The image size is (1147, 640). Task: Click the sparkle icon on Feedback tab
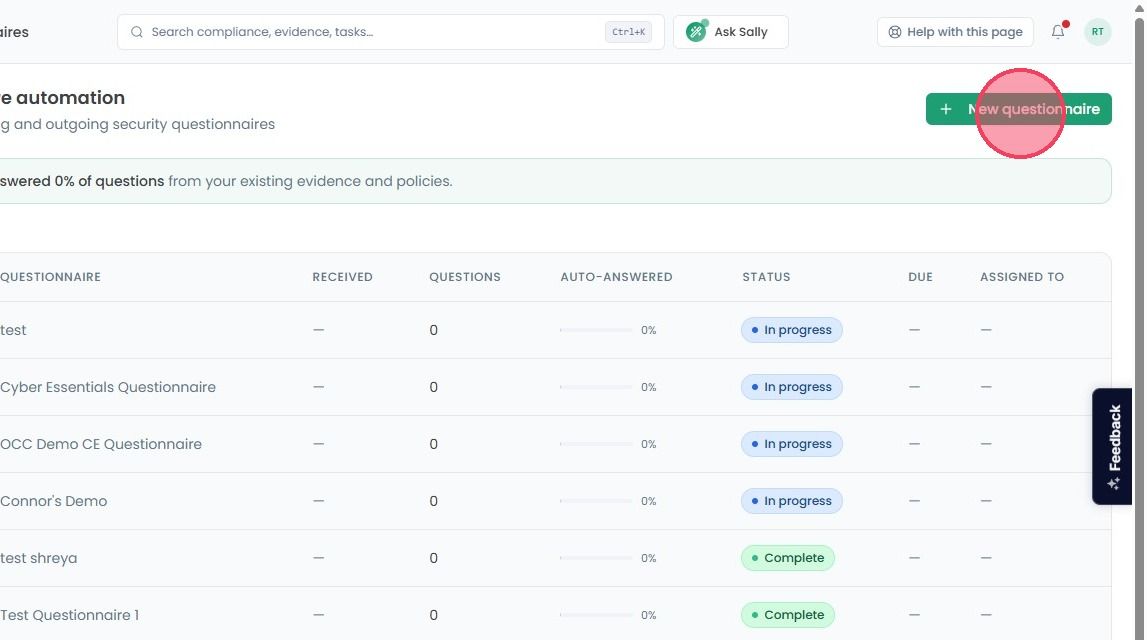(x=1113, y=483)
